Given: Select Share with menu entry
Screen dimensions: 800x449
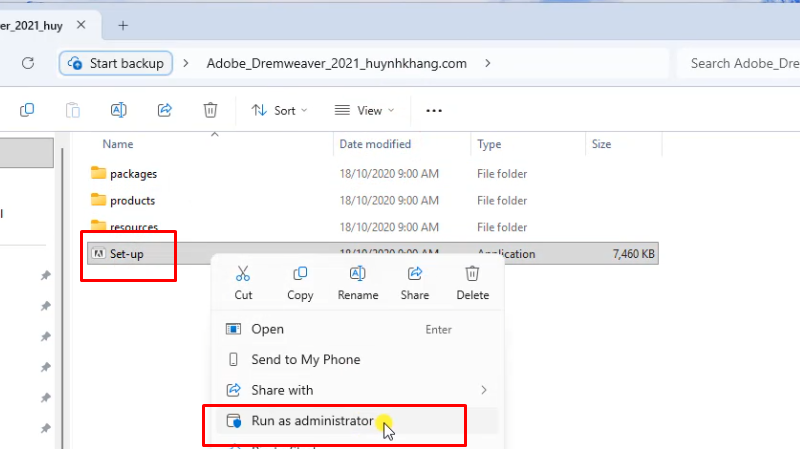Looking at the screenshot, I should pyautogui.click(x=357, y=390).
